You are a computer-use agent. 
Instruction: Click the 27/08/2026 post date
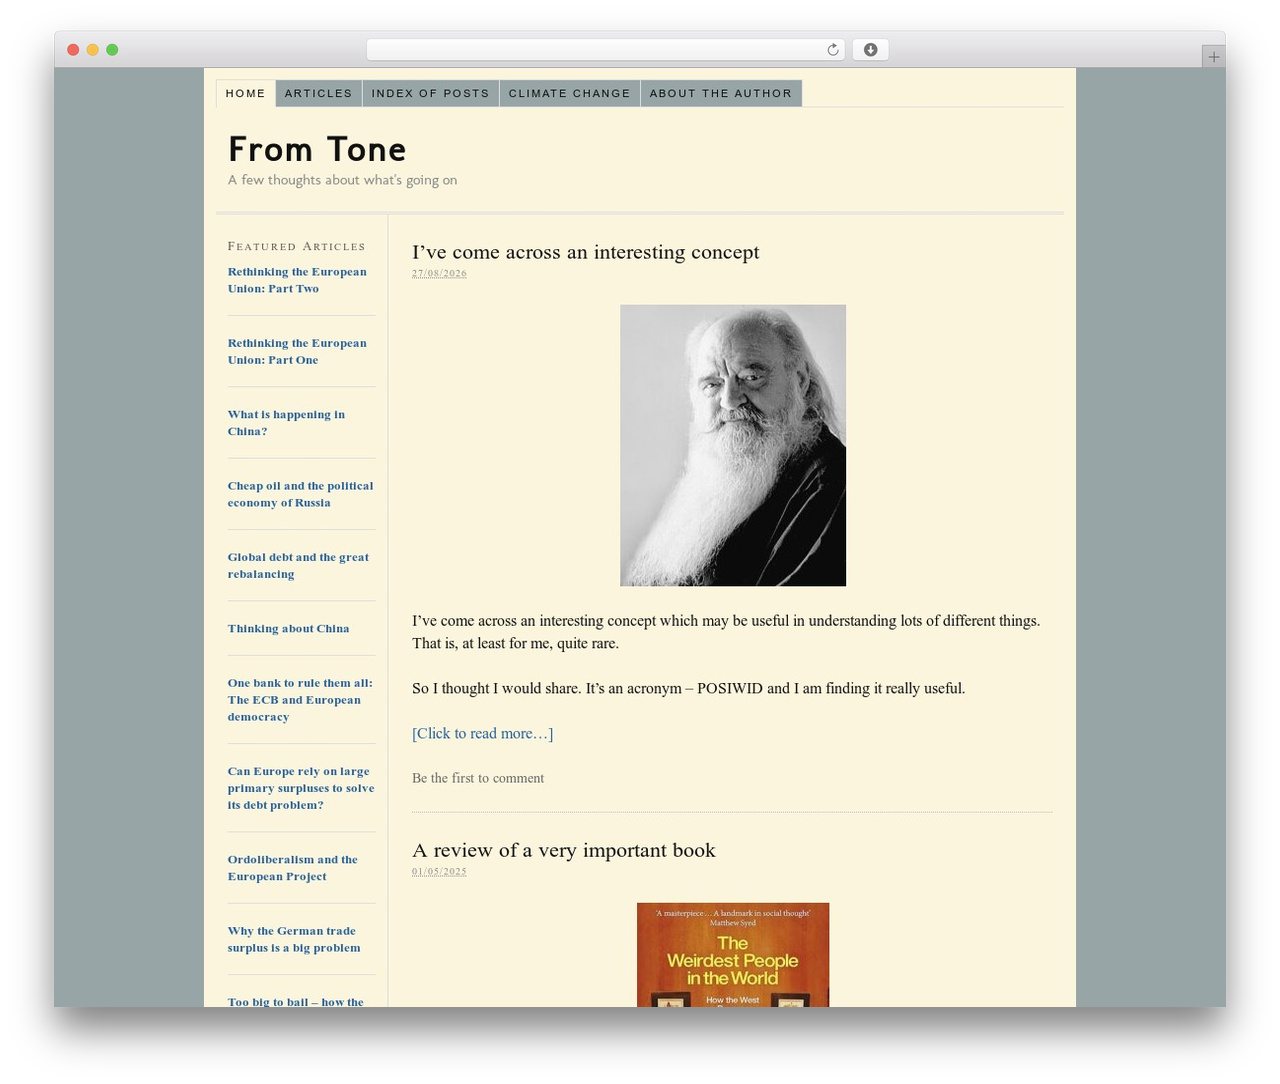tap(439, 273)
